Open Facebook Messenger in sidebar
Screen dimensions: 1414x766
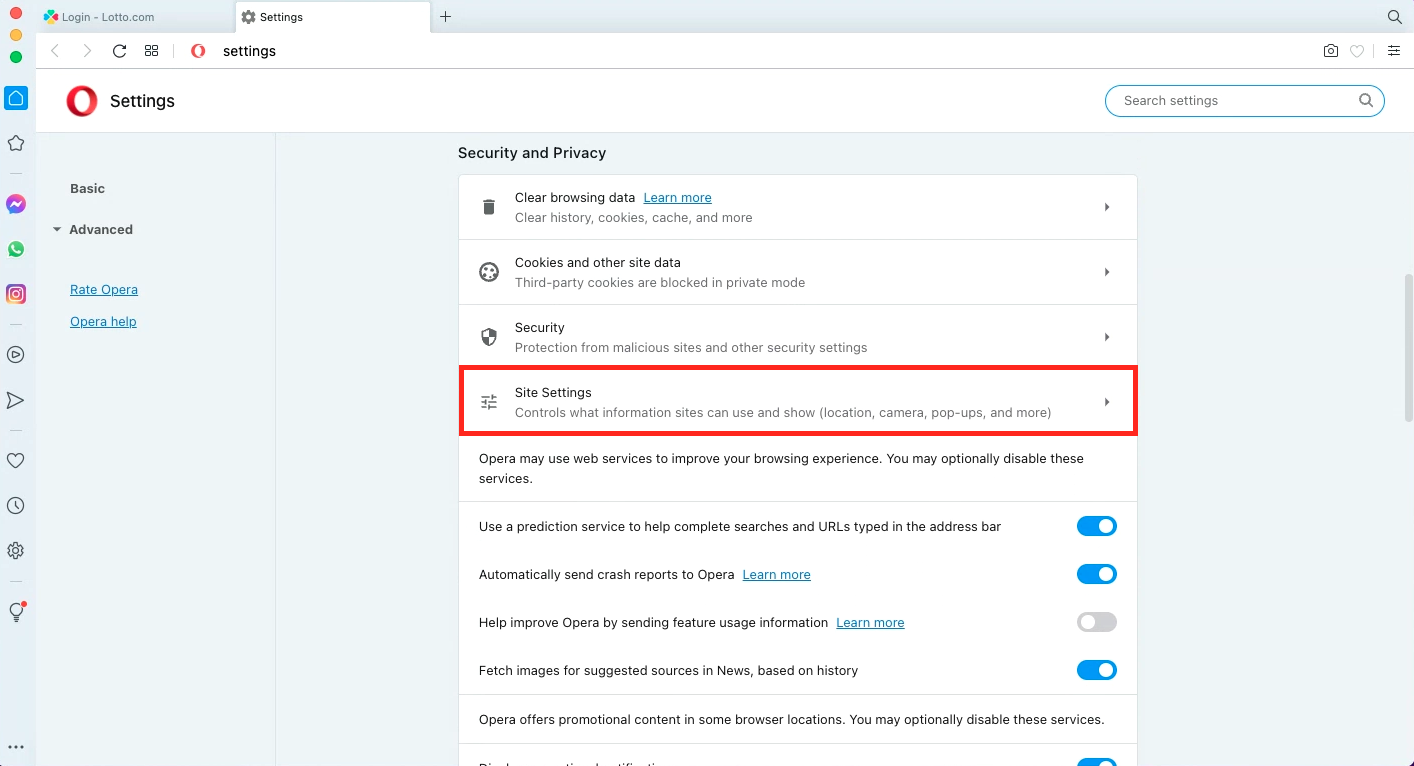[x=16, y=204]
